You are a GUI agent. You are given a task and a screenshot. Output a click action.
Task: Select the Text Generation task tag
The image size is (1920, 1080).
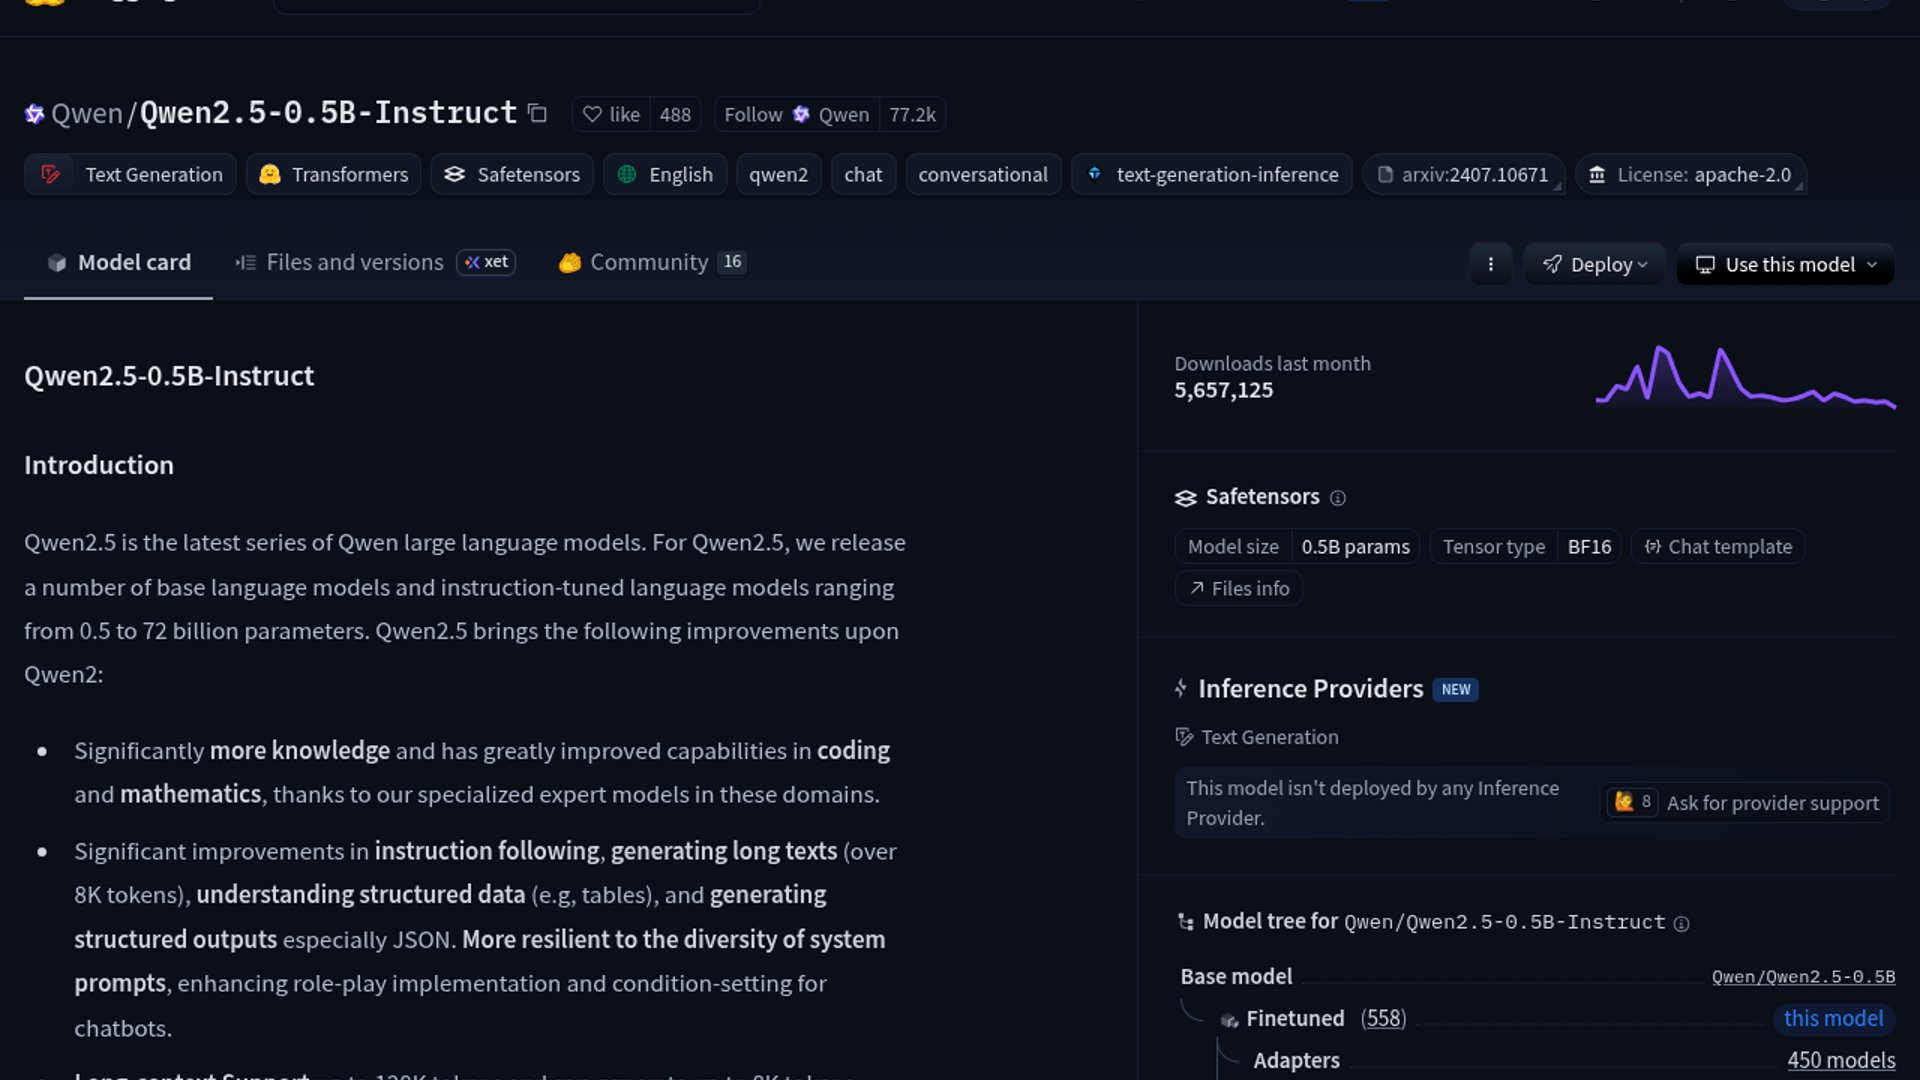[131, 174]
